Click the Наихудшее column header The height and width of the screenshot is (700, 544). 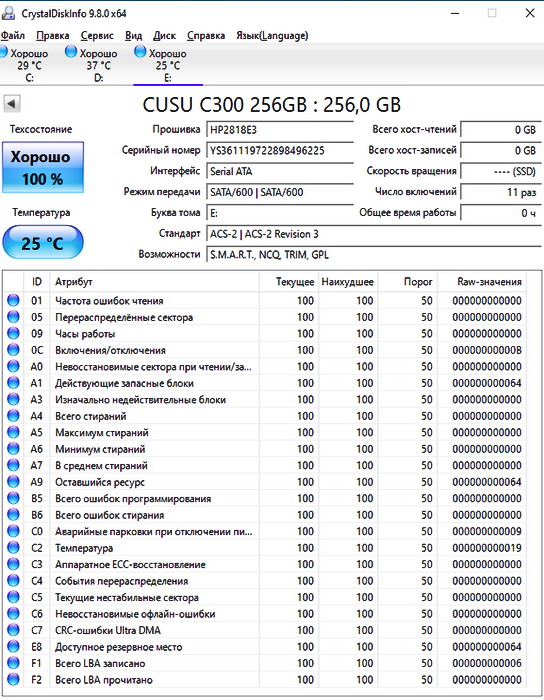347,282
